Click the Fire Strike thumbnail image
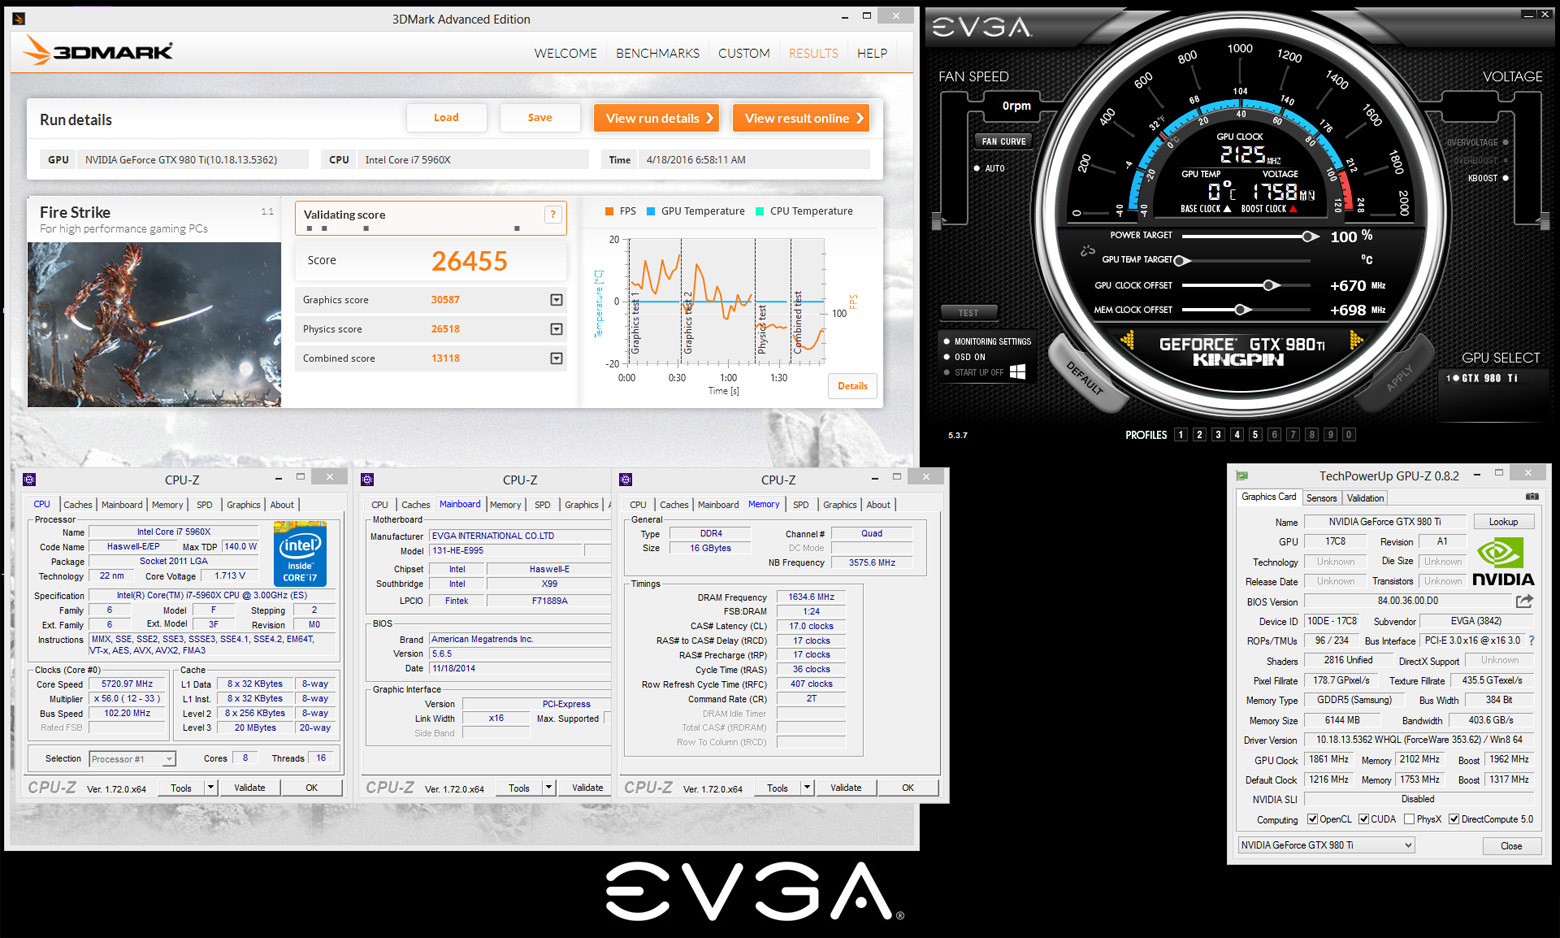Image resolution: width=1560 pixels, height=938 pixels. (154, 324)
